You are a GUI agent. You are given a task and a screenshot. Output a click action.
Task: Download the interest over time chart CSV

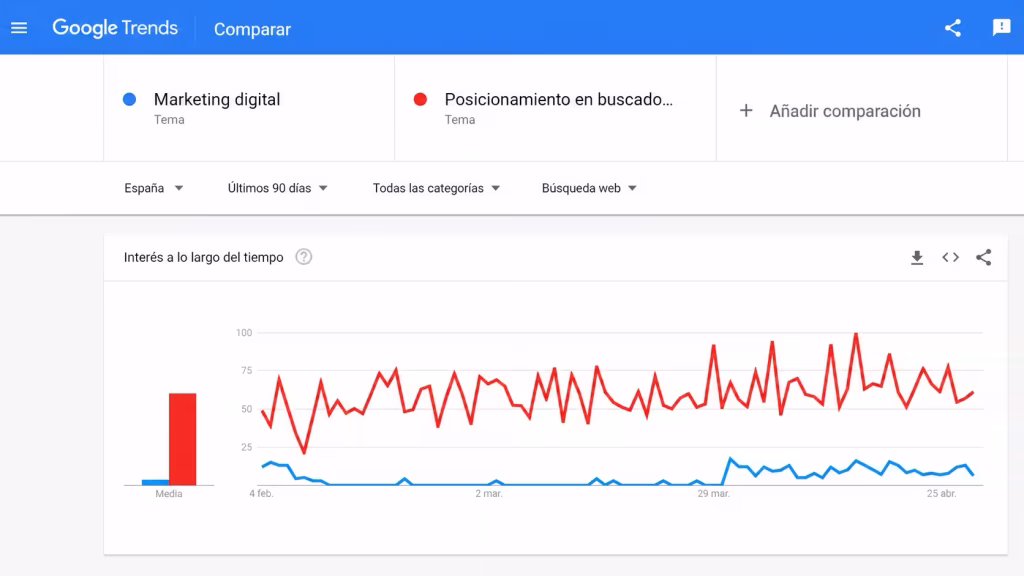coord(917,257)
